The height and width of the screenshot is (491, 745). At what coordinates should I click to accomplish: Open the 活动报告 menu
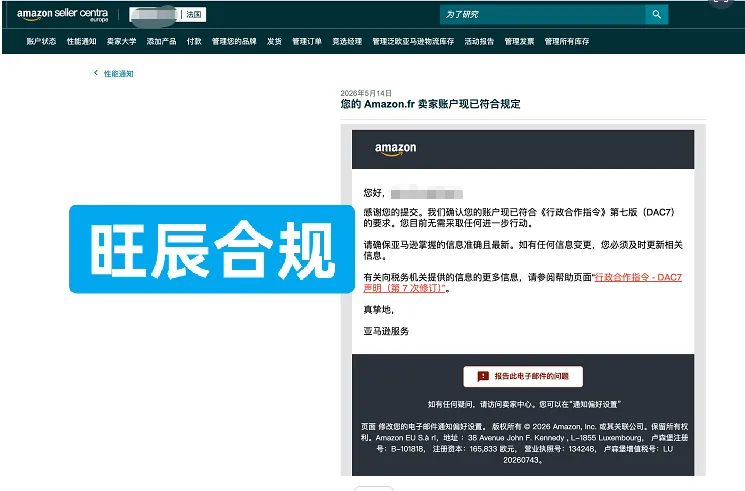(x=479, y=41)
